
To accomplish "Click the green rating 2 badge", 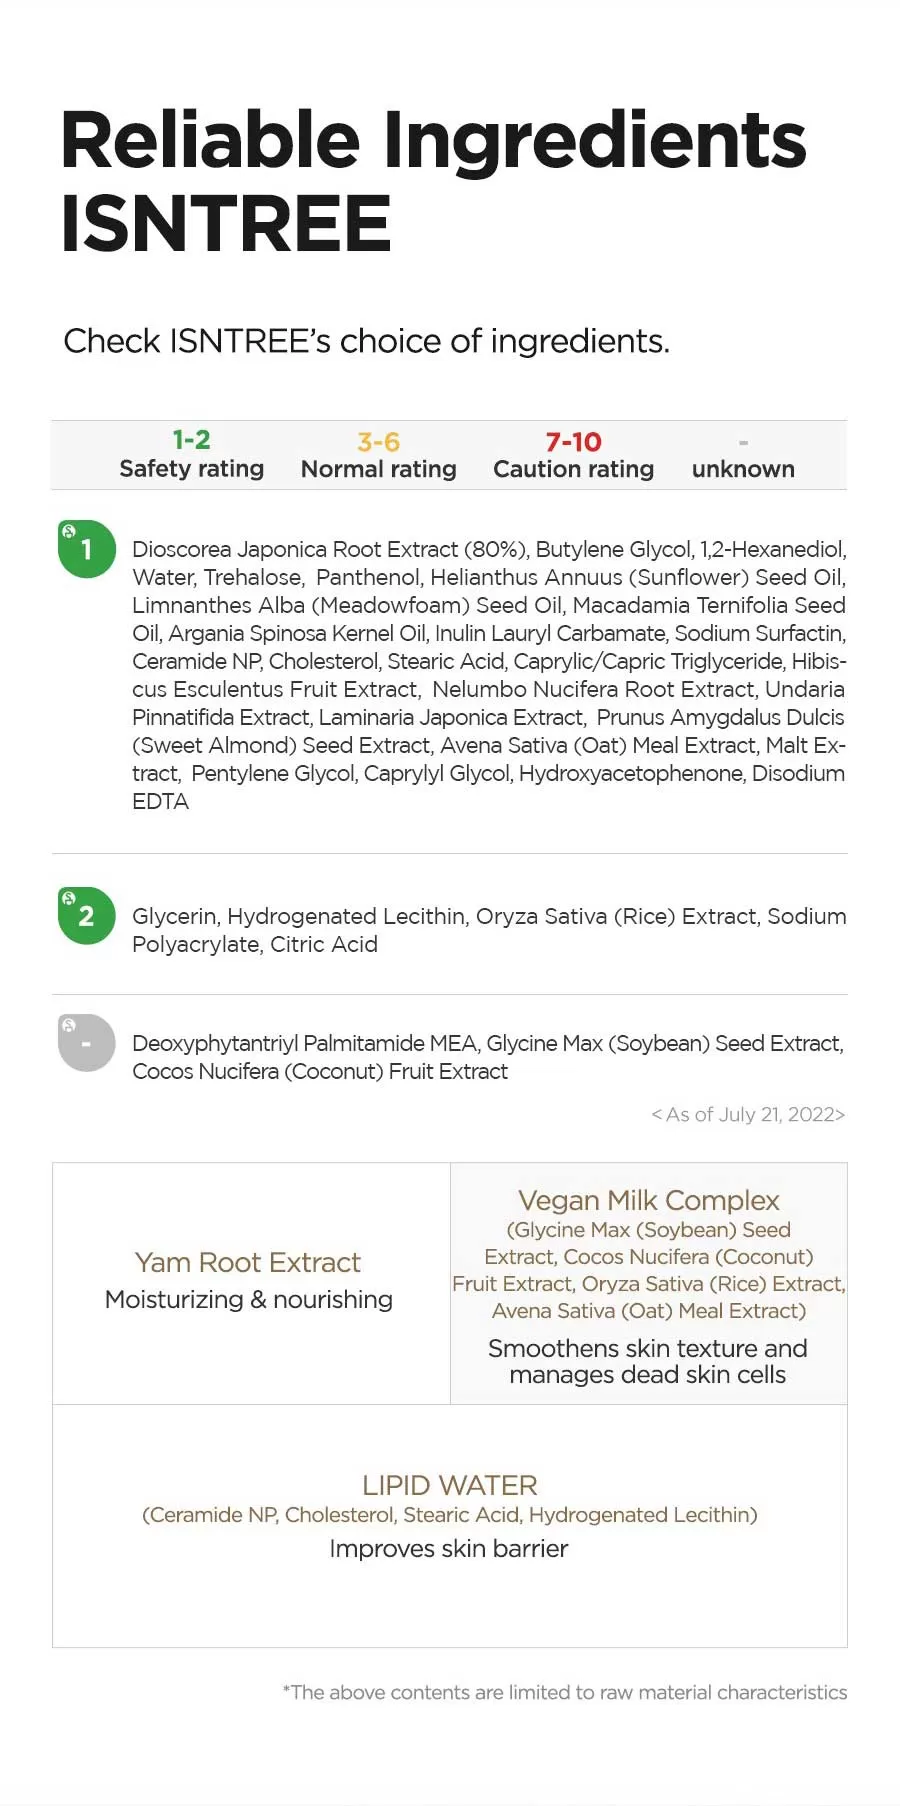I will coord(87,916).
